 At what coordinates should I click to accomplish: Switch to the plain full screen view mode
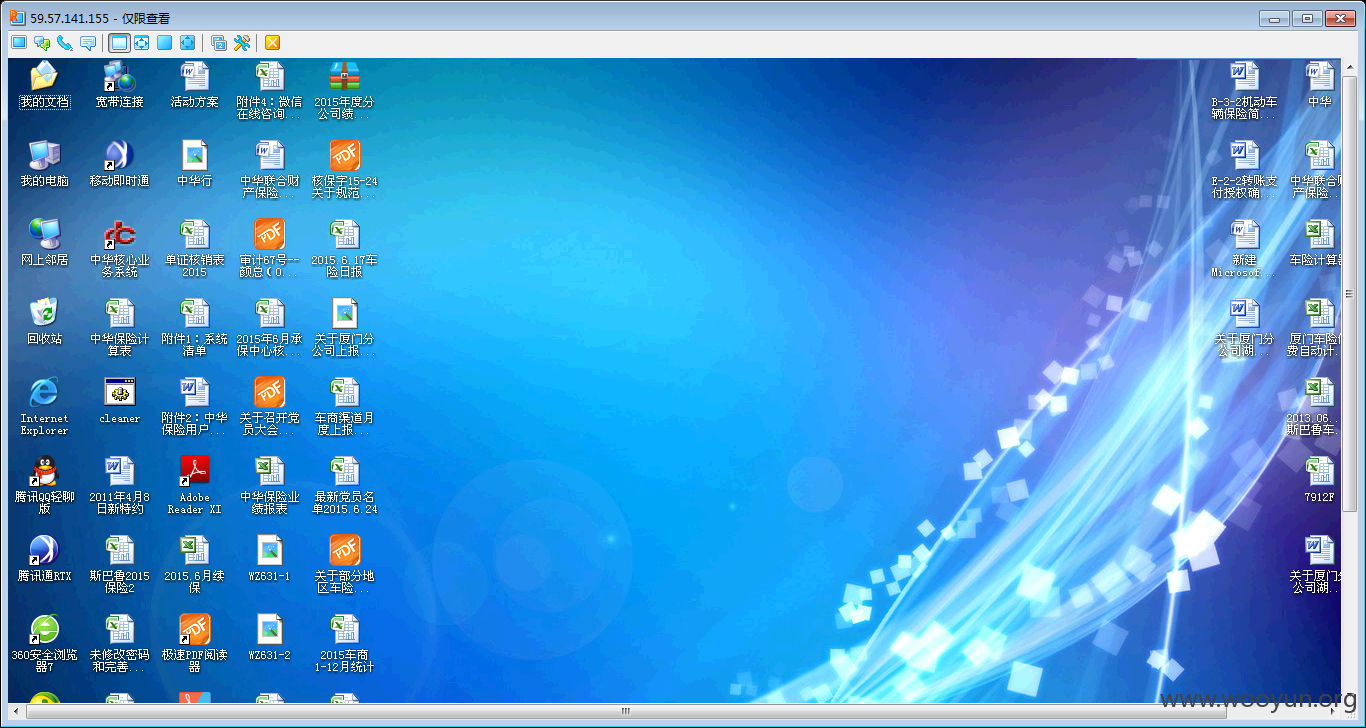pos(164,43)
